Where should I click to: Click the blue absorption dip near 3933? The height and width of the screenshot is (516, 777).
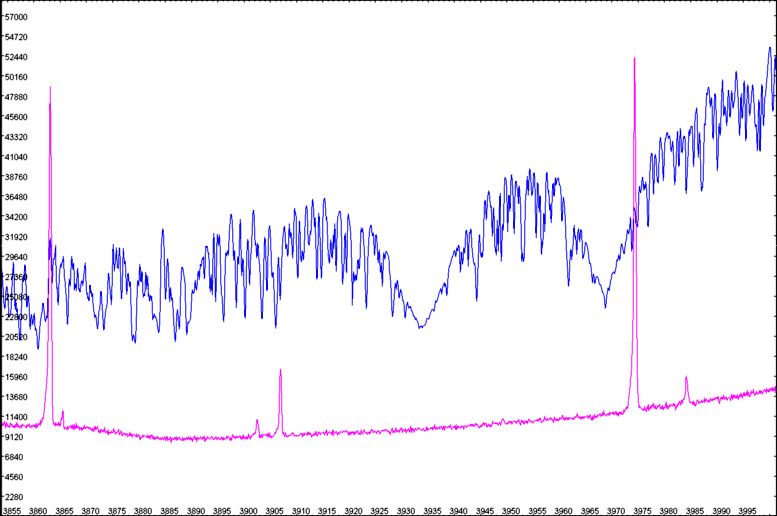coord(422,326)
